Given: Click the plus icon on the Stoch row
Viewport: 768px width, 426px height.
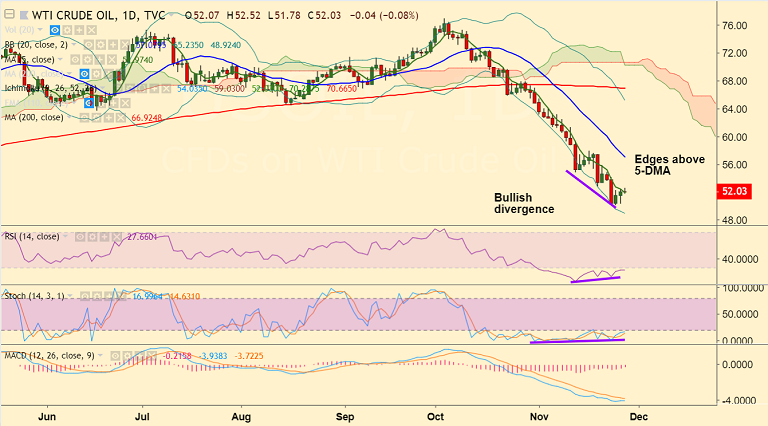Looking at the screenshot, I should point(109,296).
